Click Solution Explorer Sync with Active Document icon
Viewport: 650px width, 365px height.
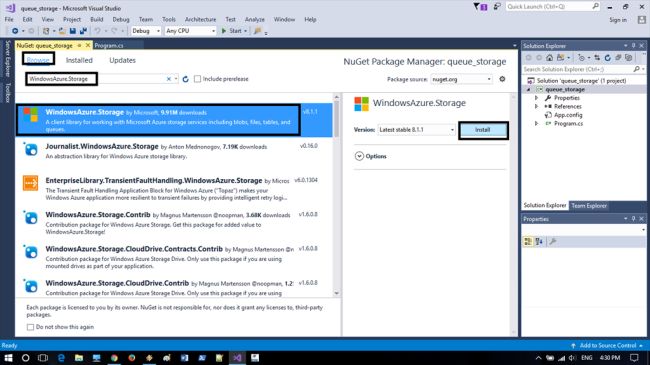[597, 58]
